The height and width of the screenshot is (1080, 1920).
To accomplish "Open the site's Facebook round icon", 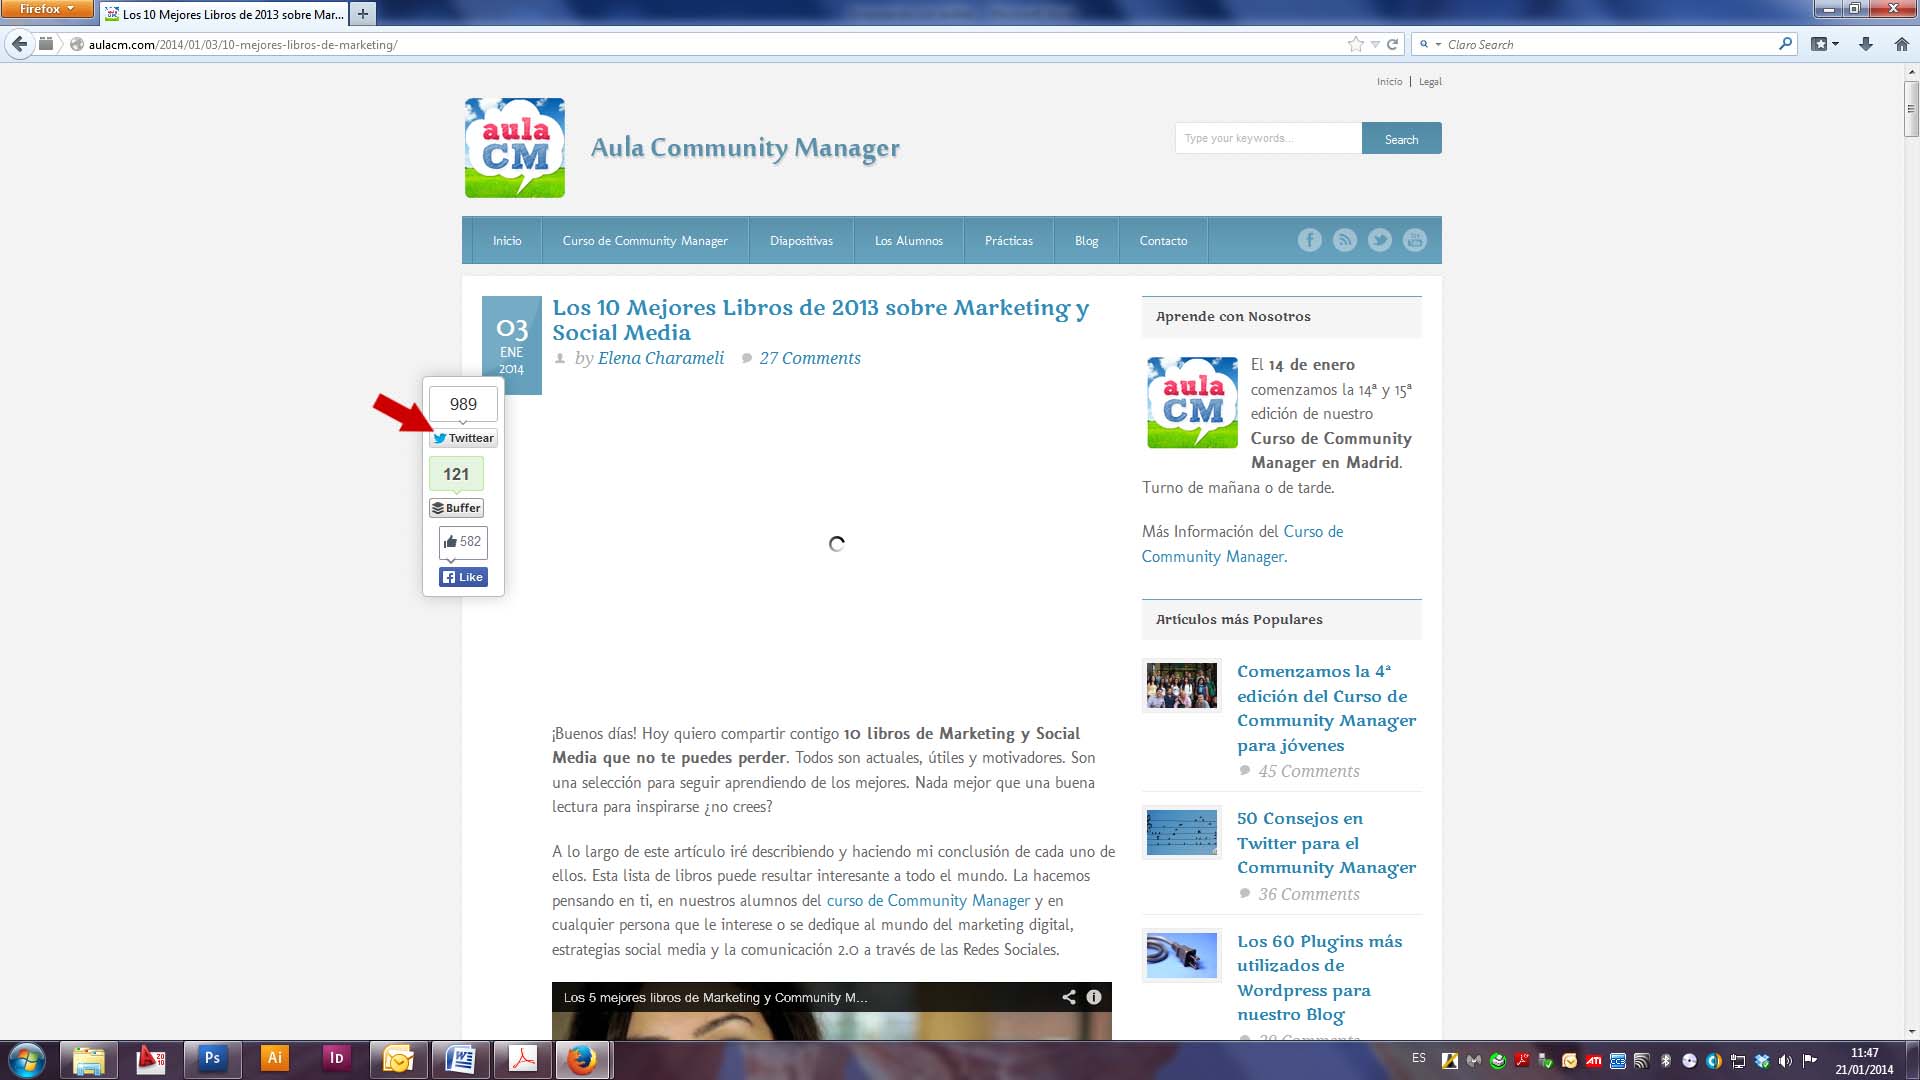I will (1309, 240).
